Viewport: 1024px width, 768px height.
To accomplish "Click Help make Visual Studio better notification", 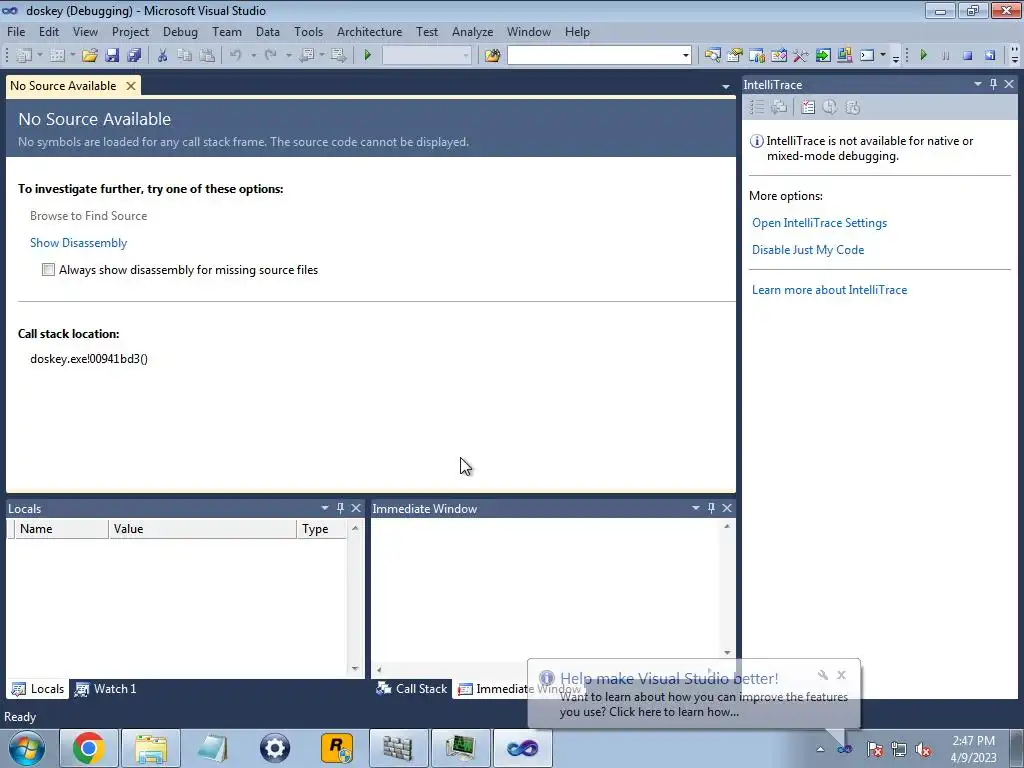I will pyautogui.click(x=694, y=694).
